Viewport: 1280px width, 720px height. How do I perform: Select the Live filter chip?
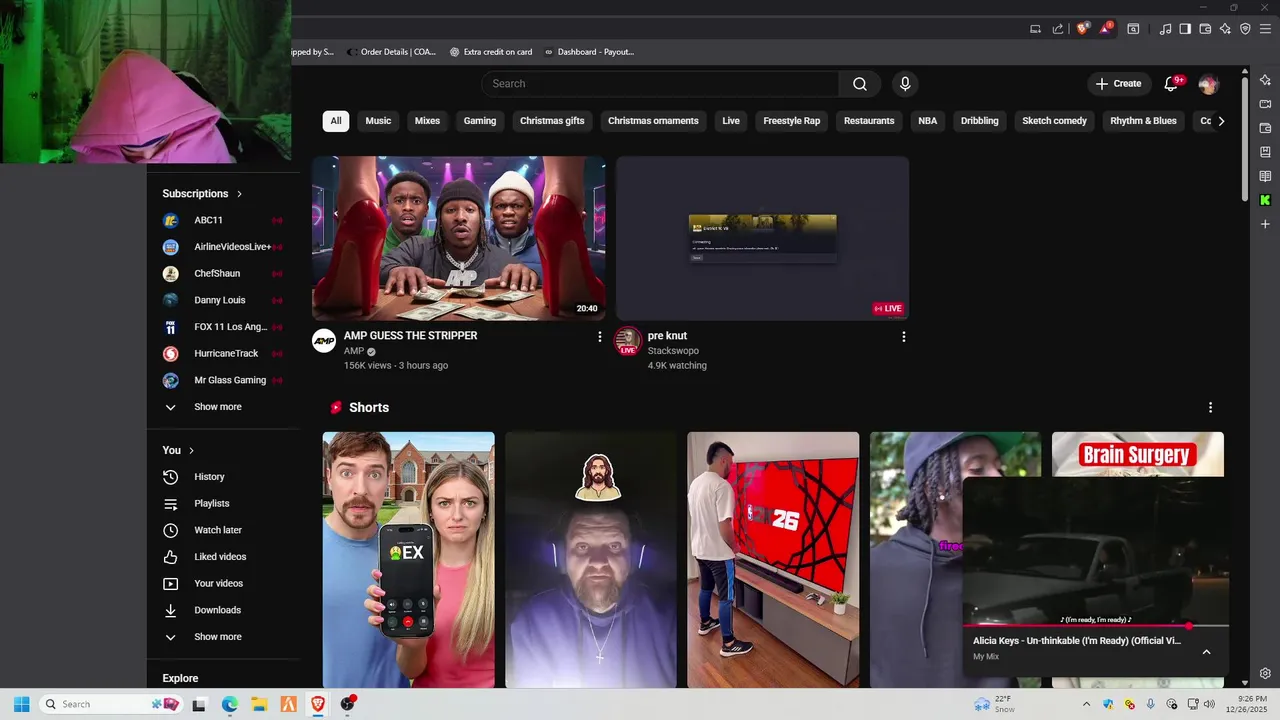[731, 121]
